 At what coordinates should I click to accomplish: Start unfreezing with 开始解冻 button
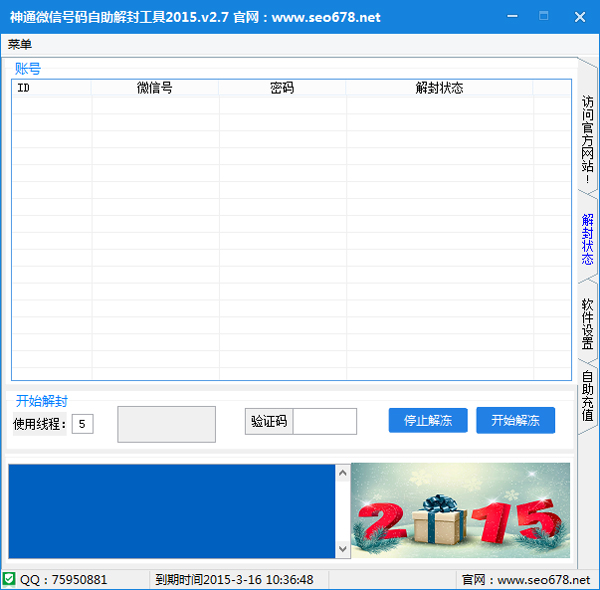point(515,421)
